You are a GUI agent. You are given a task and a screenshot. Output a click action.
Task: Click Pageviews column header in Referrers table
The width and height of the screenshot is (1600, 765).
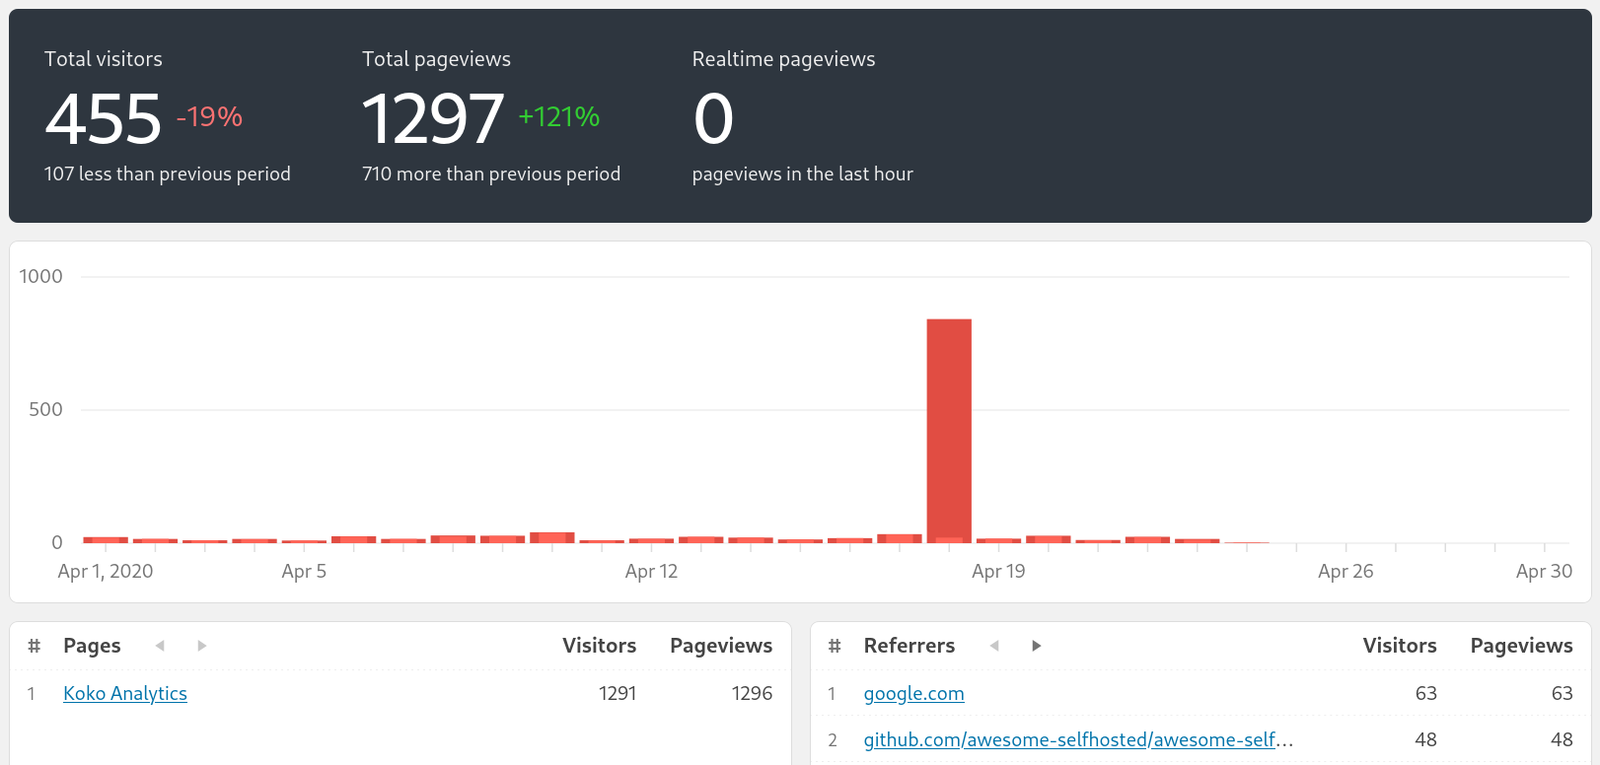(1521, 646)
